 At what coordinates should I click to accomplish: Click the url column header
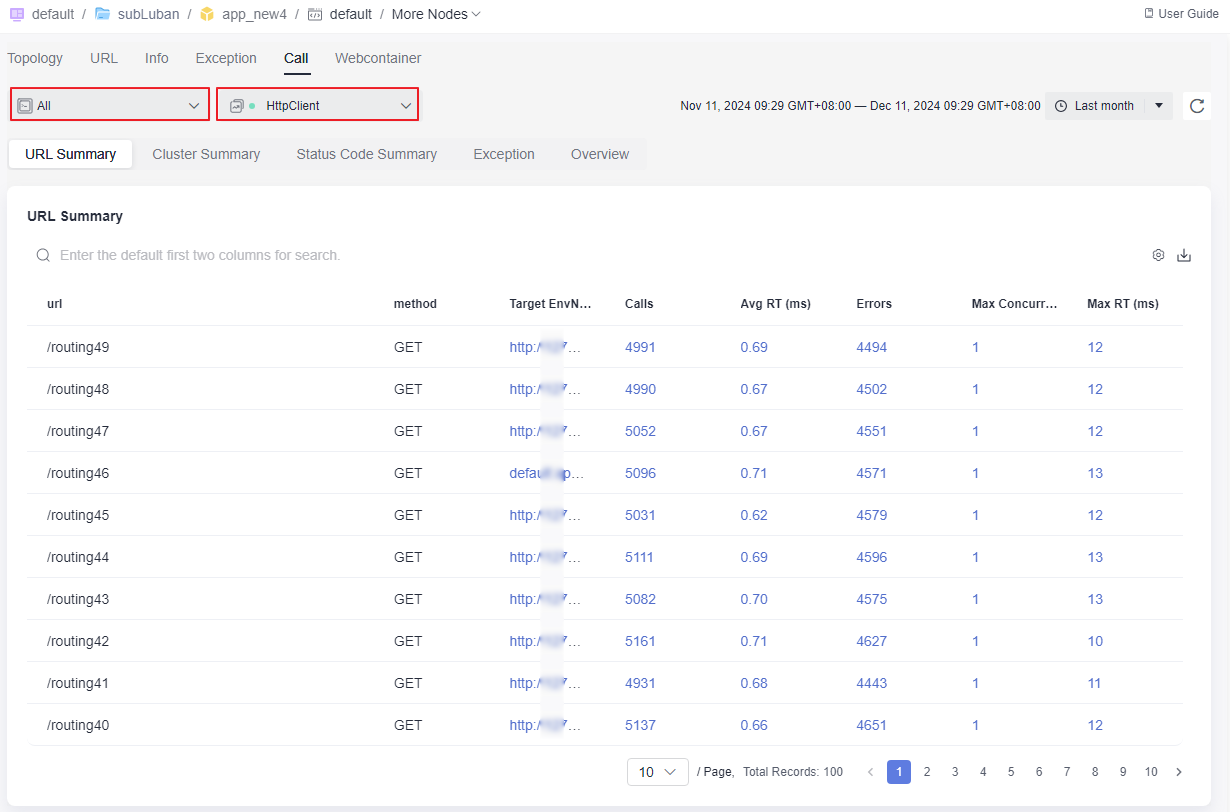pos(55,304)
